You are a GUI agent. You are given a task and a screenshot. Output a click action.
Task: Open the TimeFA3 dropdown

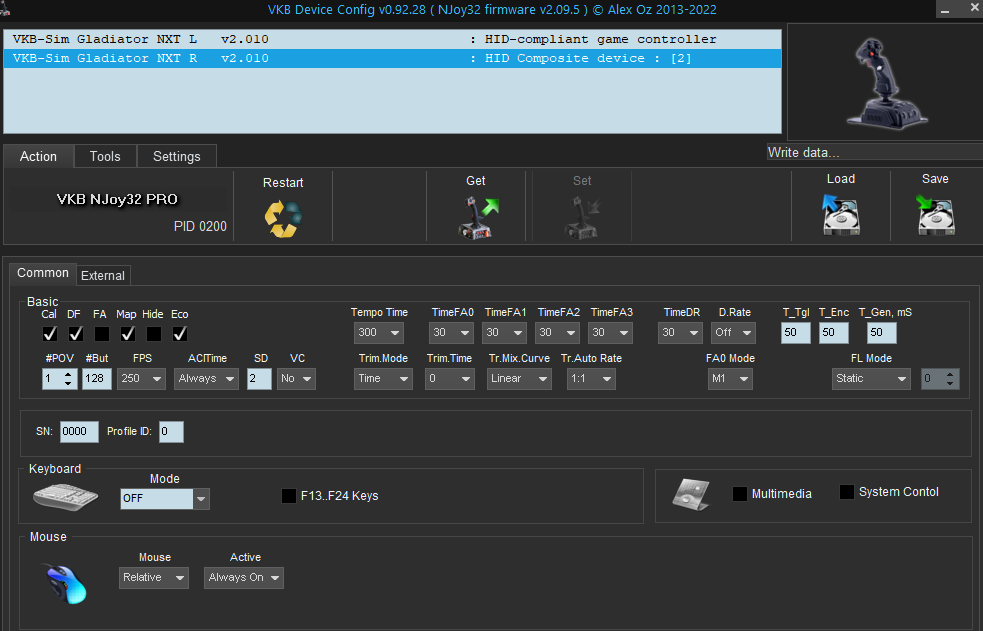610,333
